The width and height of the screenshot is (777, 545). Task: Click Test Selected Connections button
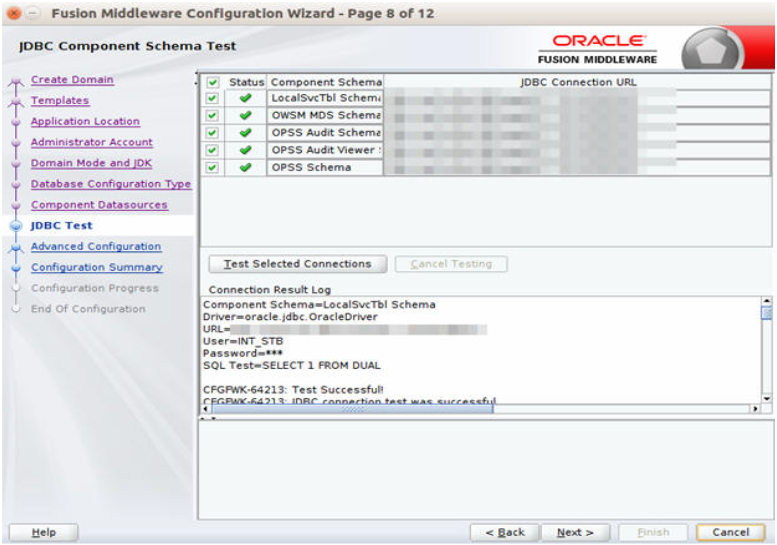point(298,264)
